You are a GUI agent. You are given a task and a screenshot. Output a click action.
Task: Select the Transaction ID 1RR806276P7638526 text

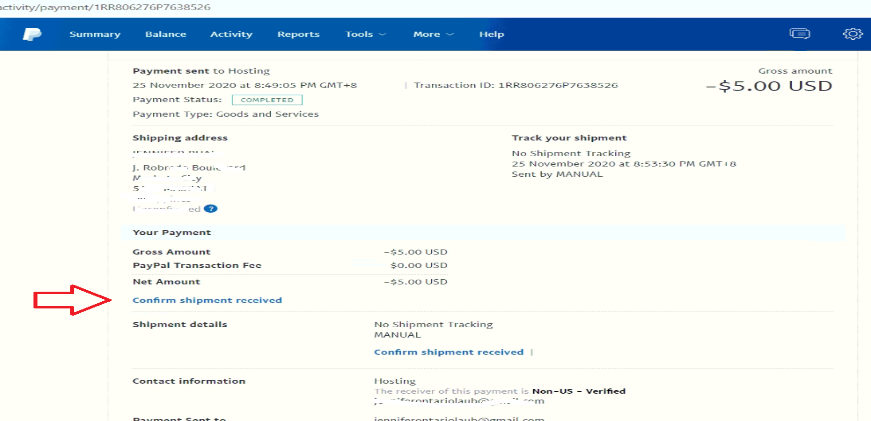click(x=516, y=86)
